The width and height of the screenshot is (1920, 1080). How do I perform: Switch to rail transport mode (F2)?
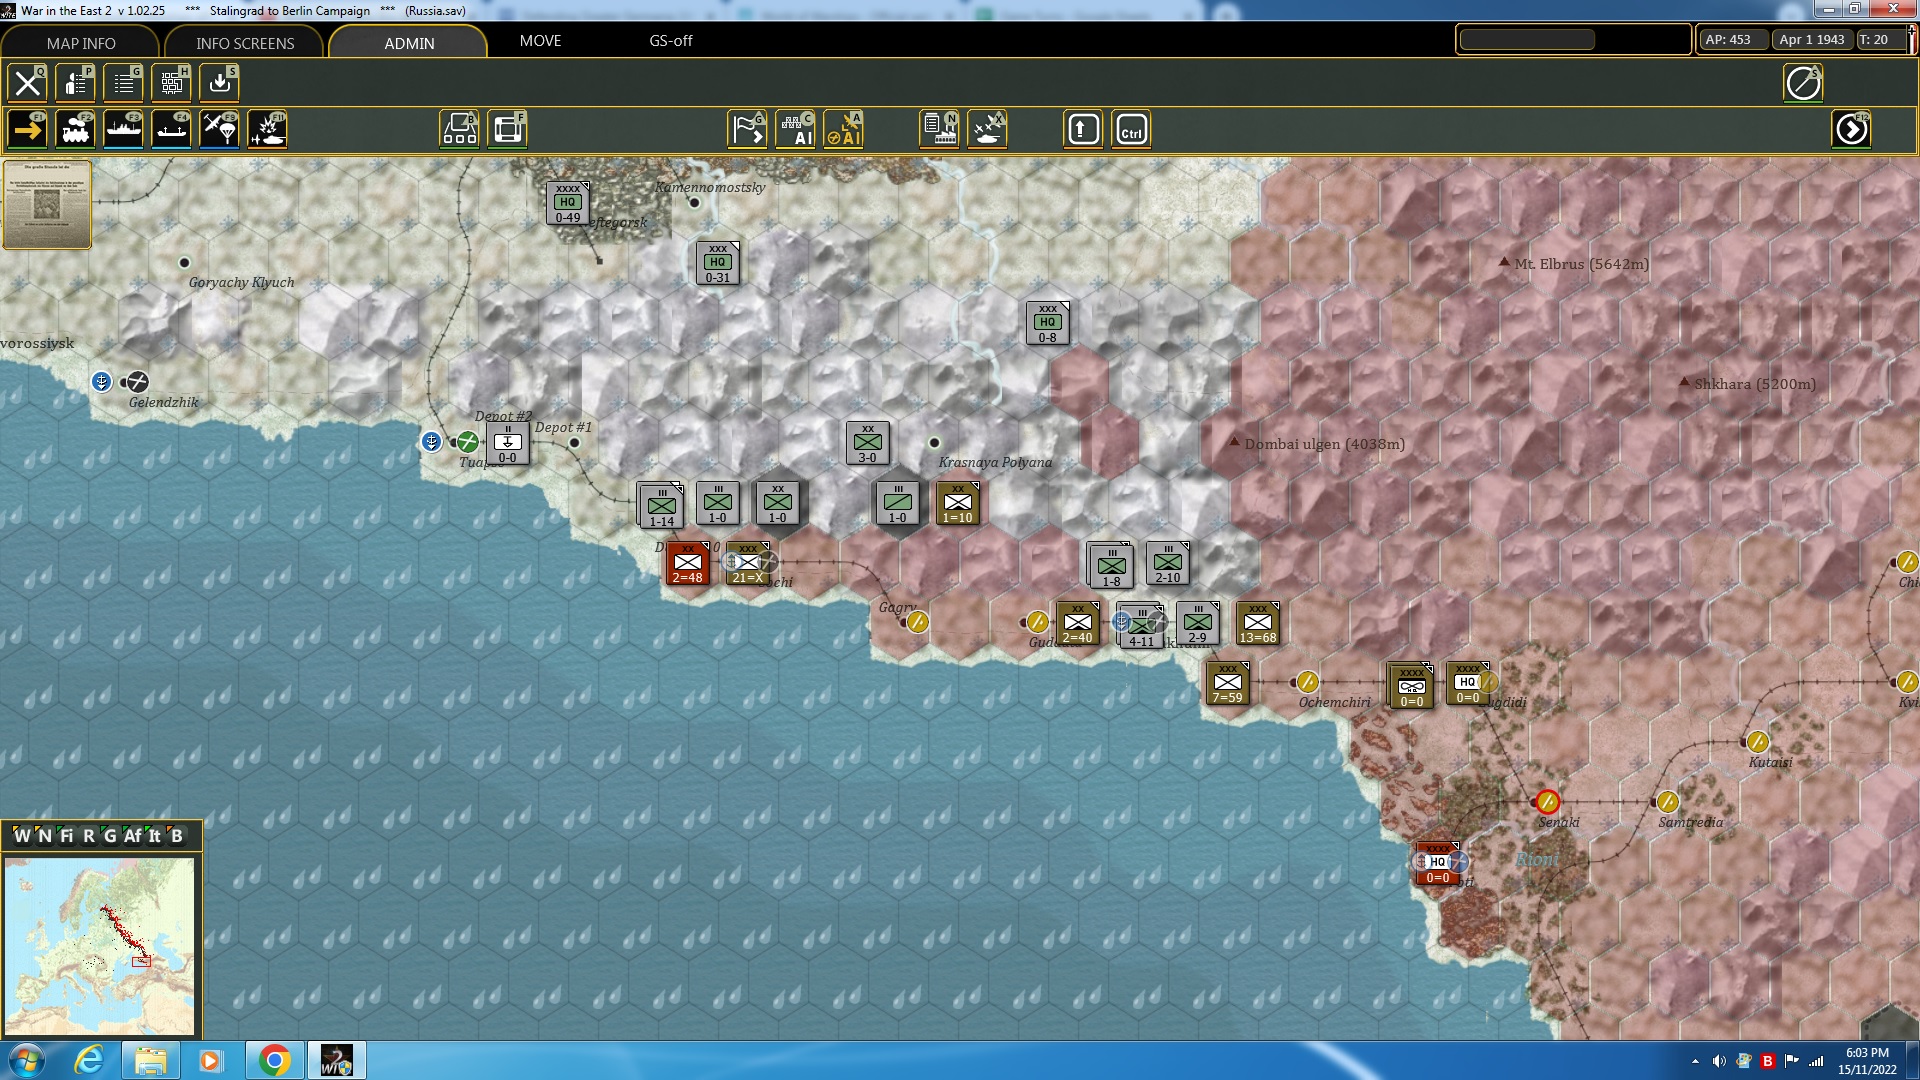(x=77, y=128)
